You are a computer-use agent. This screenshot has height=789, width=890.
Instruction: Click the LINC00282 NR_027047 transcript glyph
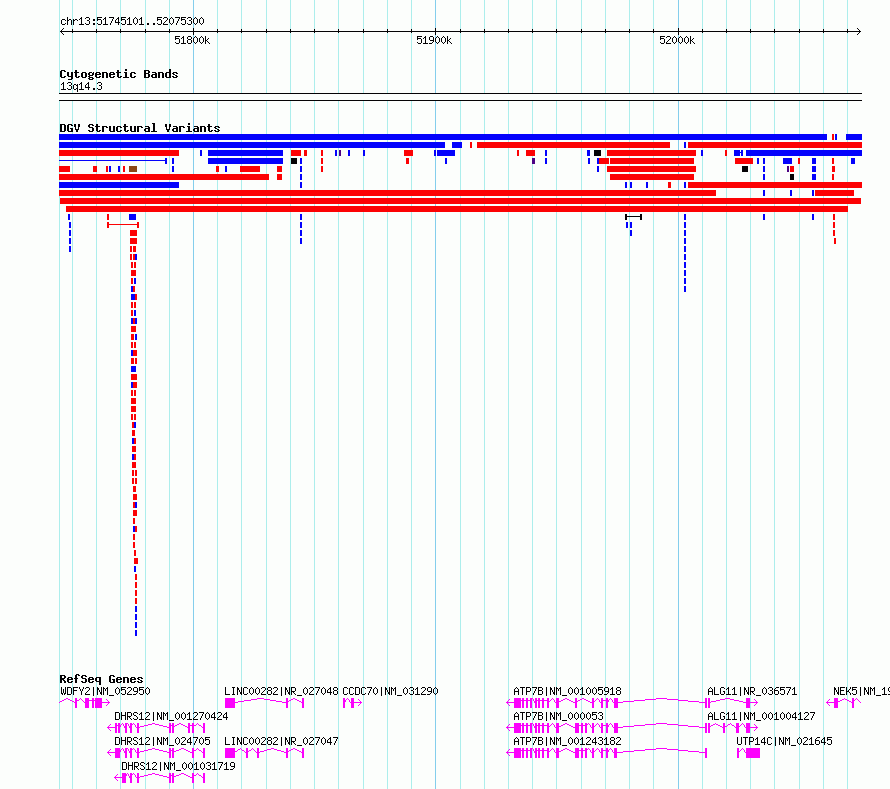pos(265,753)
